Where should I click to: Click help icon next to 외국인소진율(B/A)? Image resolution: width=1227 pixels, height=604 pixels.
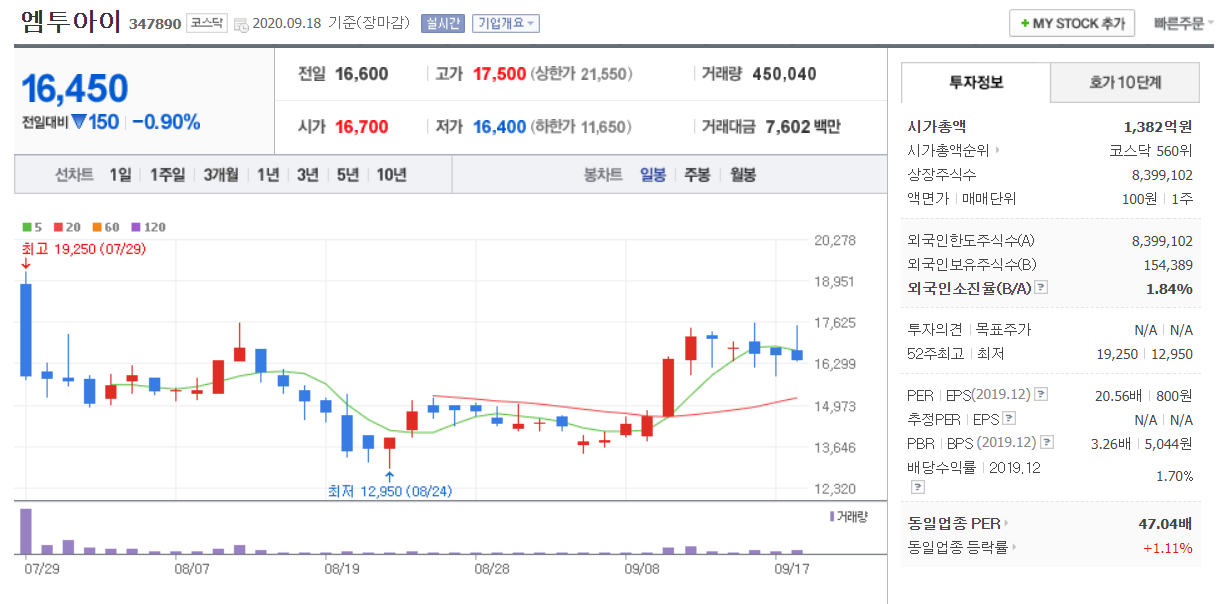tap(1041, 288)
